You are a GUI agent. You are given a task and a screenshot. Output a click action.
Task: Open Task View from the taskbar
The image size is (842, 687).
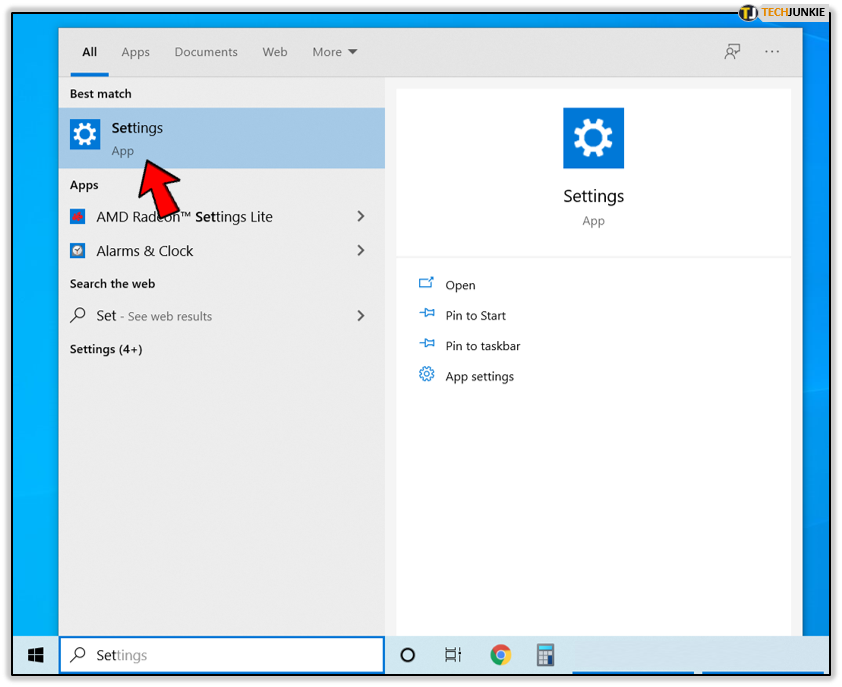point(453,655)
